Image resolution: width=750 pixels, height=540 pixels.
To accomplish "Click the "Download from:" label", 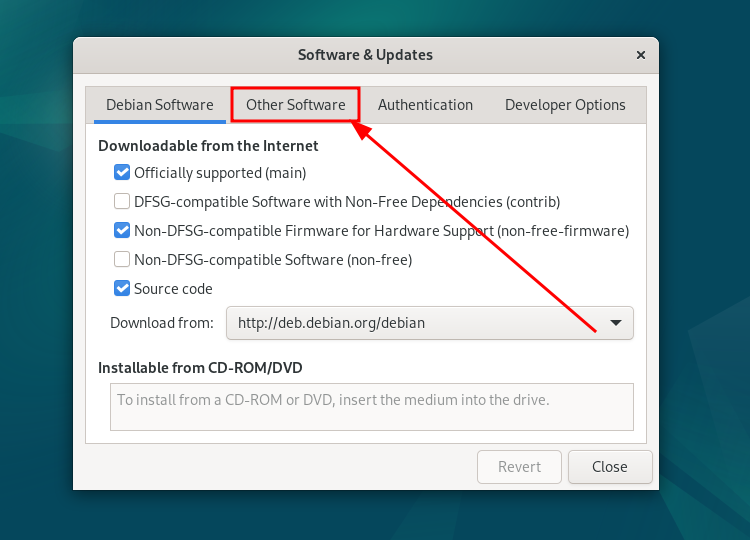I will [x=162, y=323].
